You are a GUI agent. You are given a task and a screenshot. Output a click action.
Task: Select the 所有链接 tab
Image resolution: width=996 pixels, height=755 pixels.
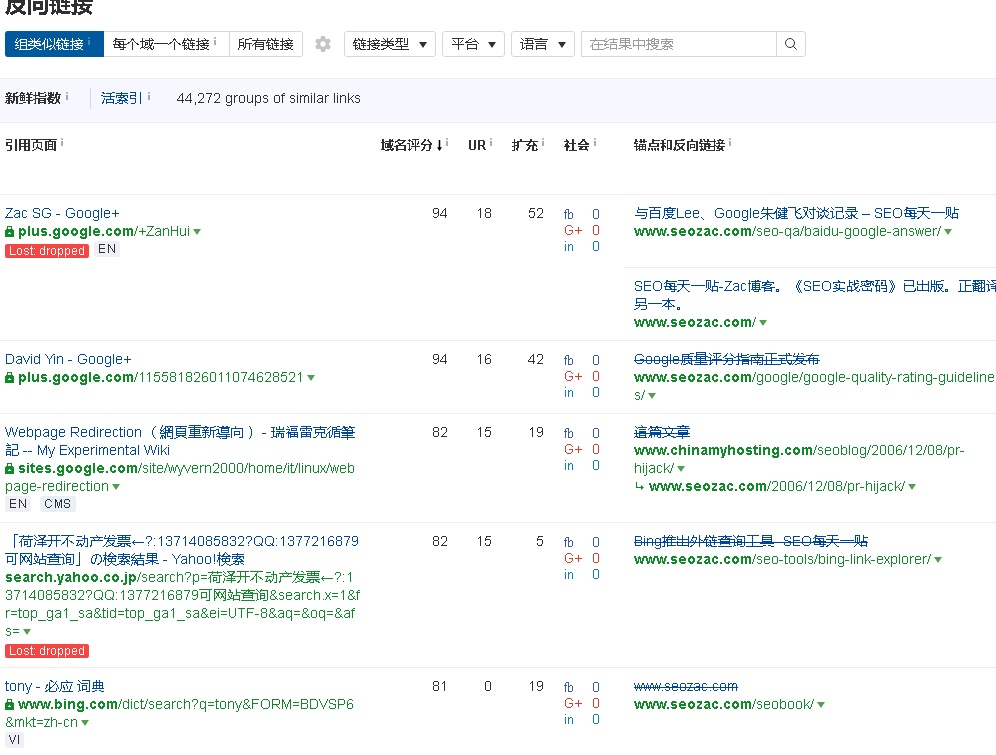(x=266, y=44)
